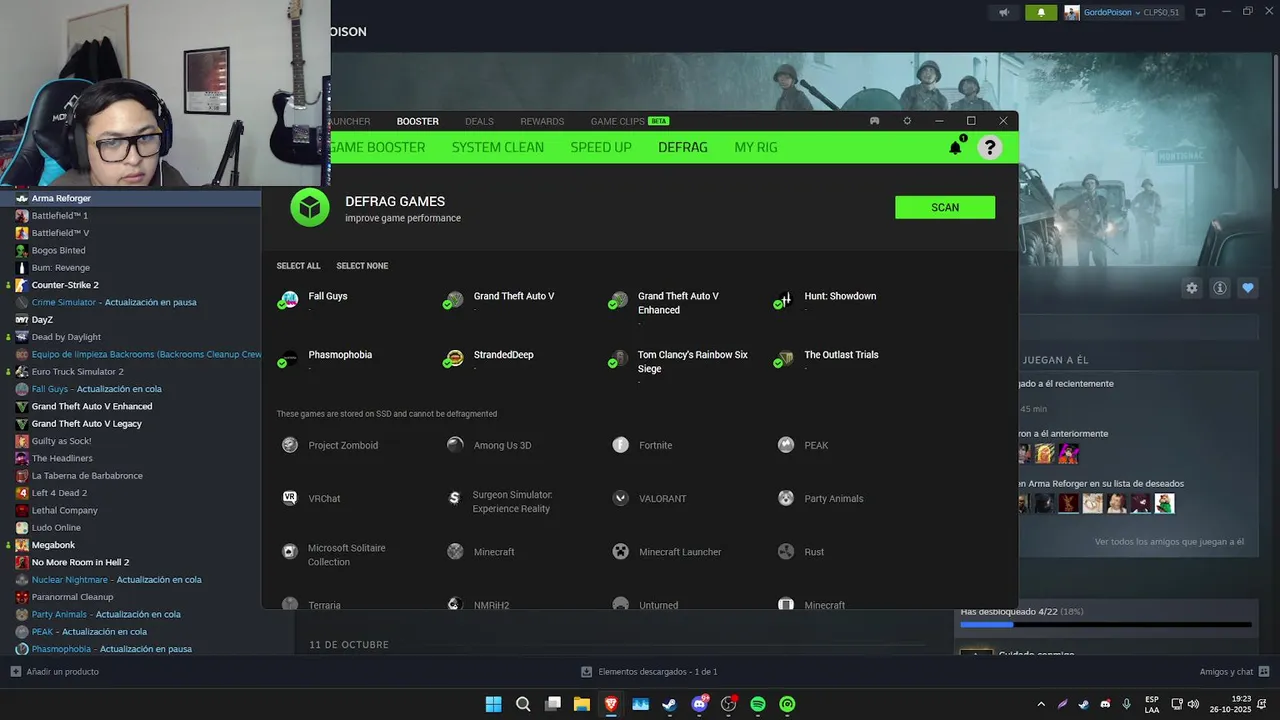Viewport: 1280px width, 720px height.
Task: Switch to SYSTEM CLEAN tab
Action: coord(498,147)
